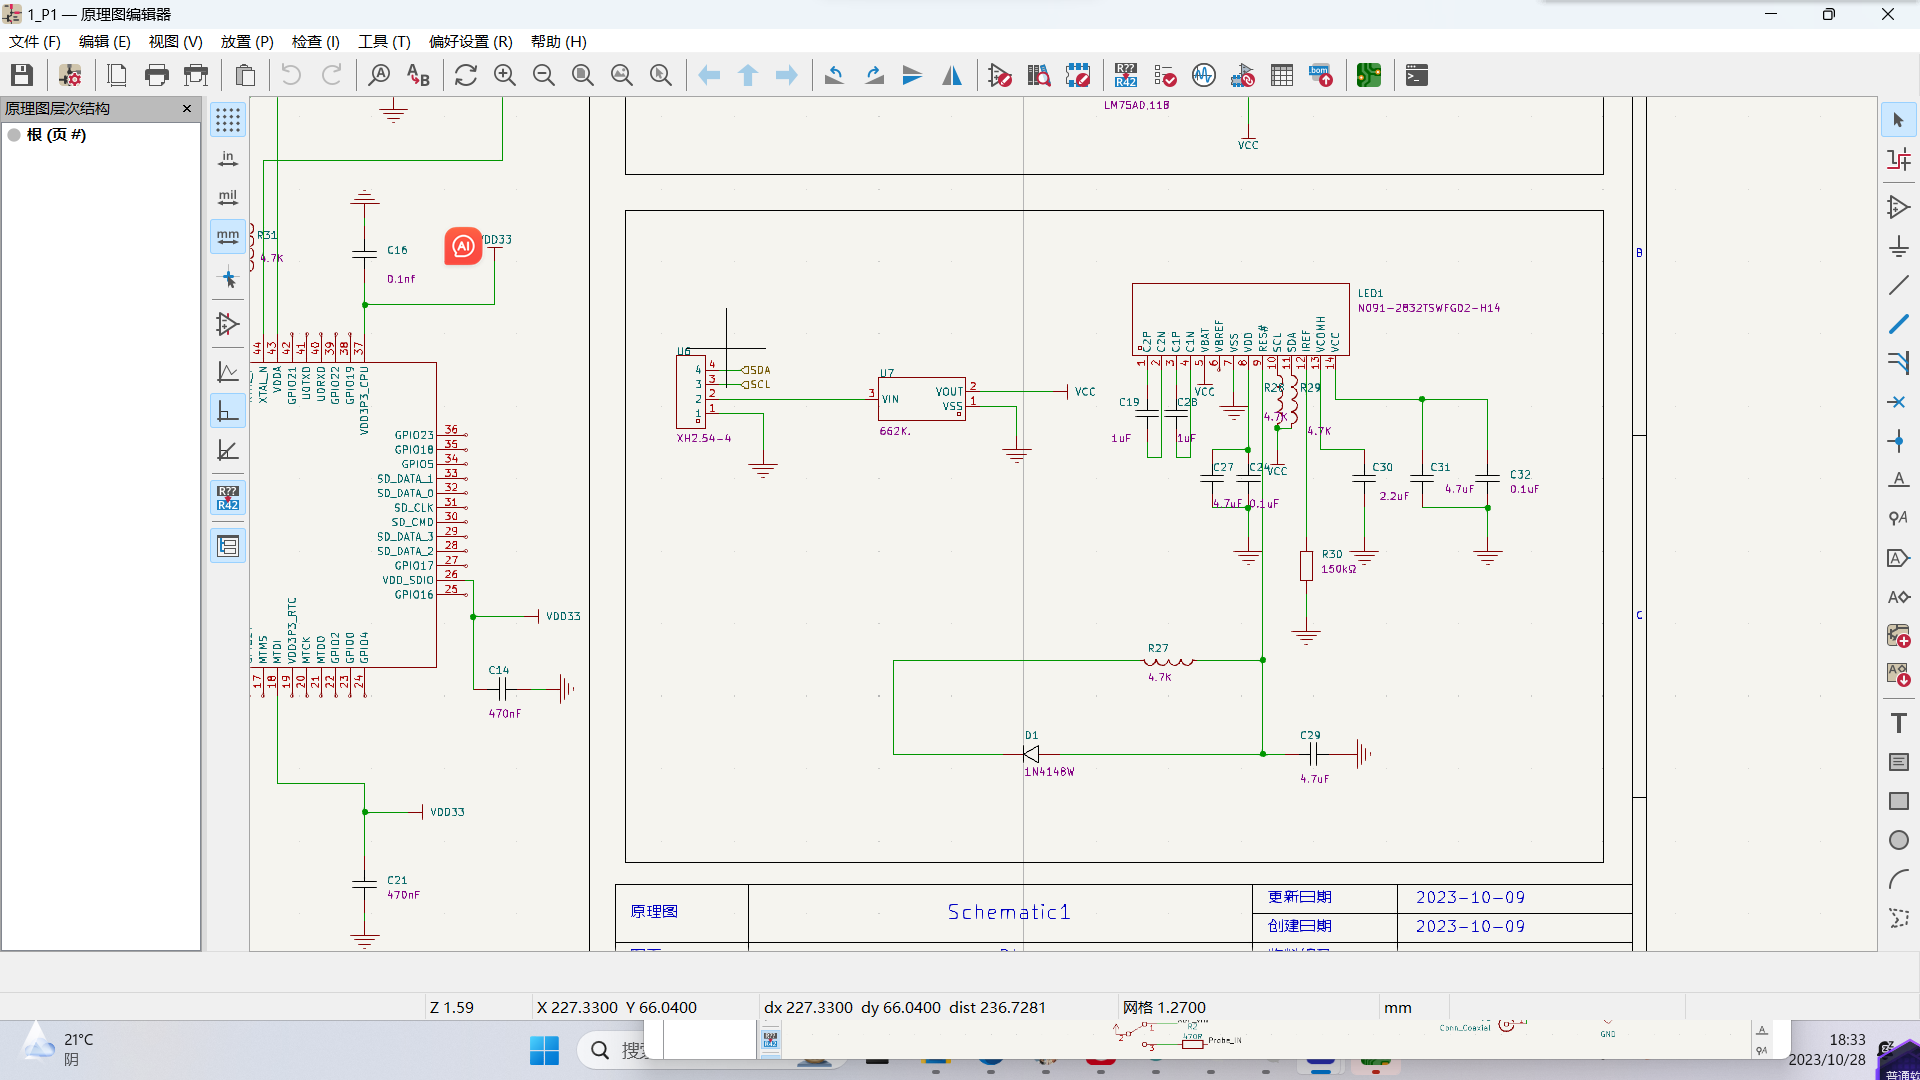Toggle automatic annotation in left toolbar

(x=228, y=497)
